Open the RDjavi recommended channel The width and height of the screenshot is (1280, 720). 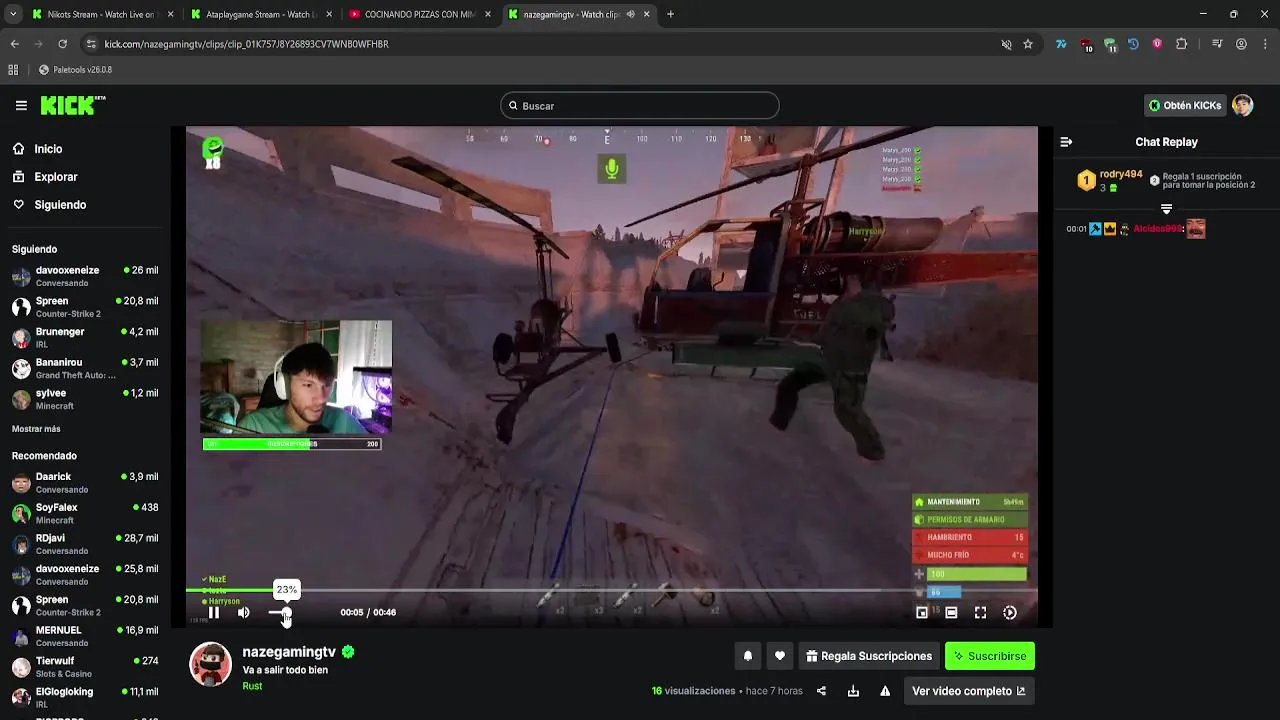coord(85,544)
